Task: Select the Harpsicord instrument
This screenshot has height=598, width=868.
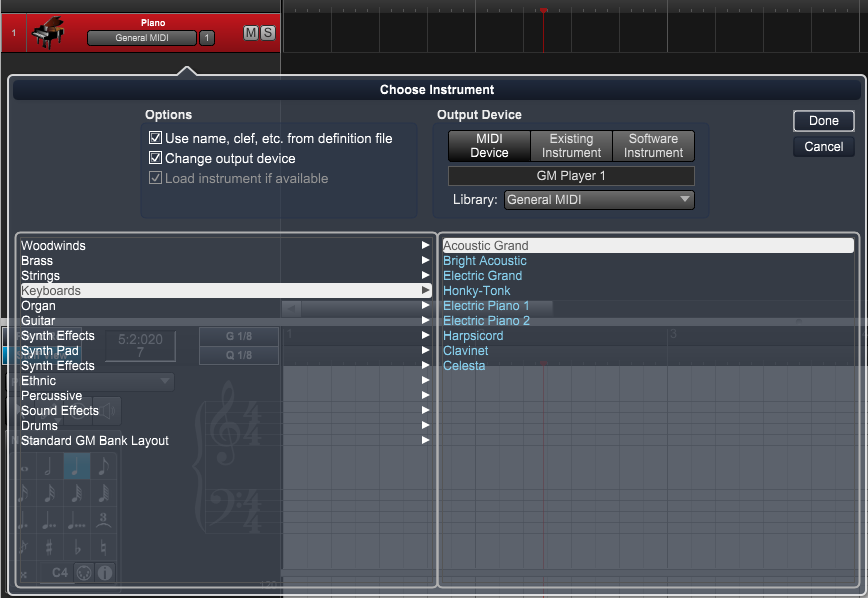Action: click(x=473, y=336)
